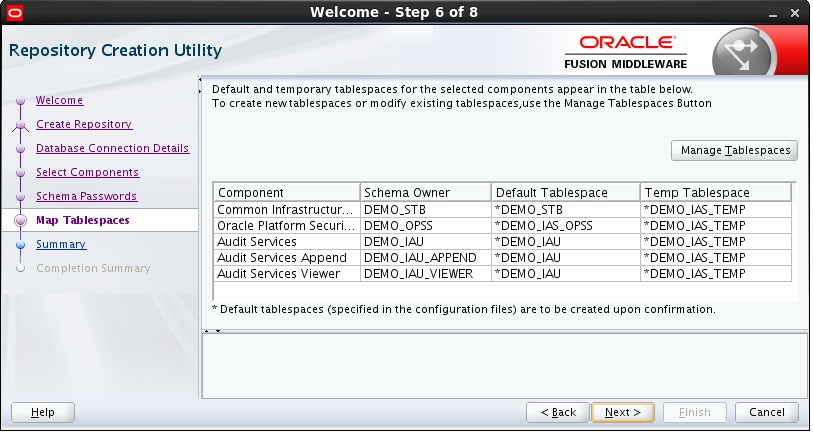Click the Oracle window menu icon

point(15,12)
